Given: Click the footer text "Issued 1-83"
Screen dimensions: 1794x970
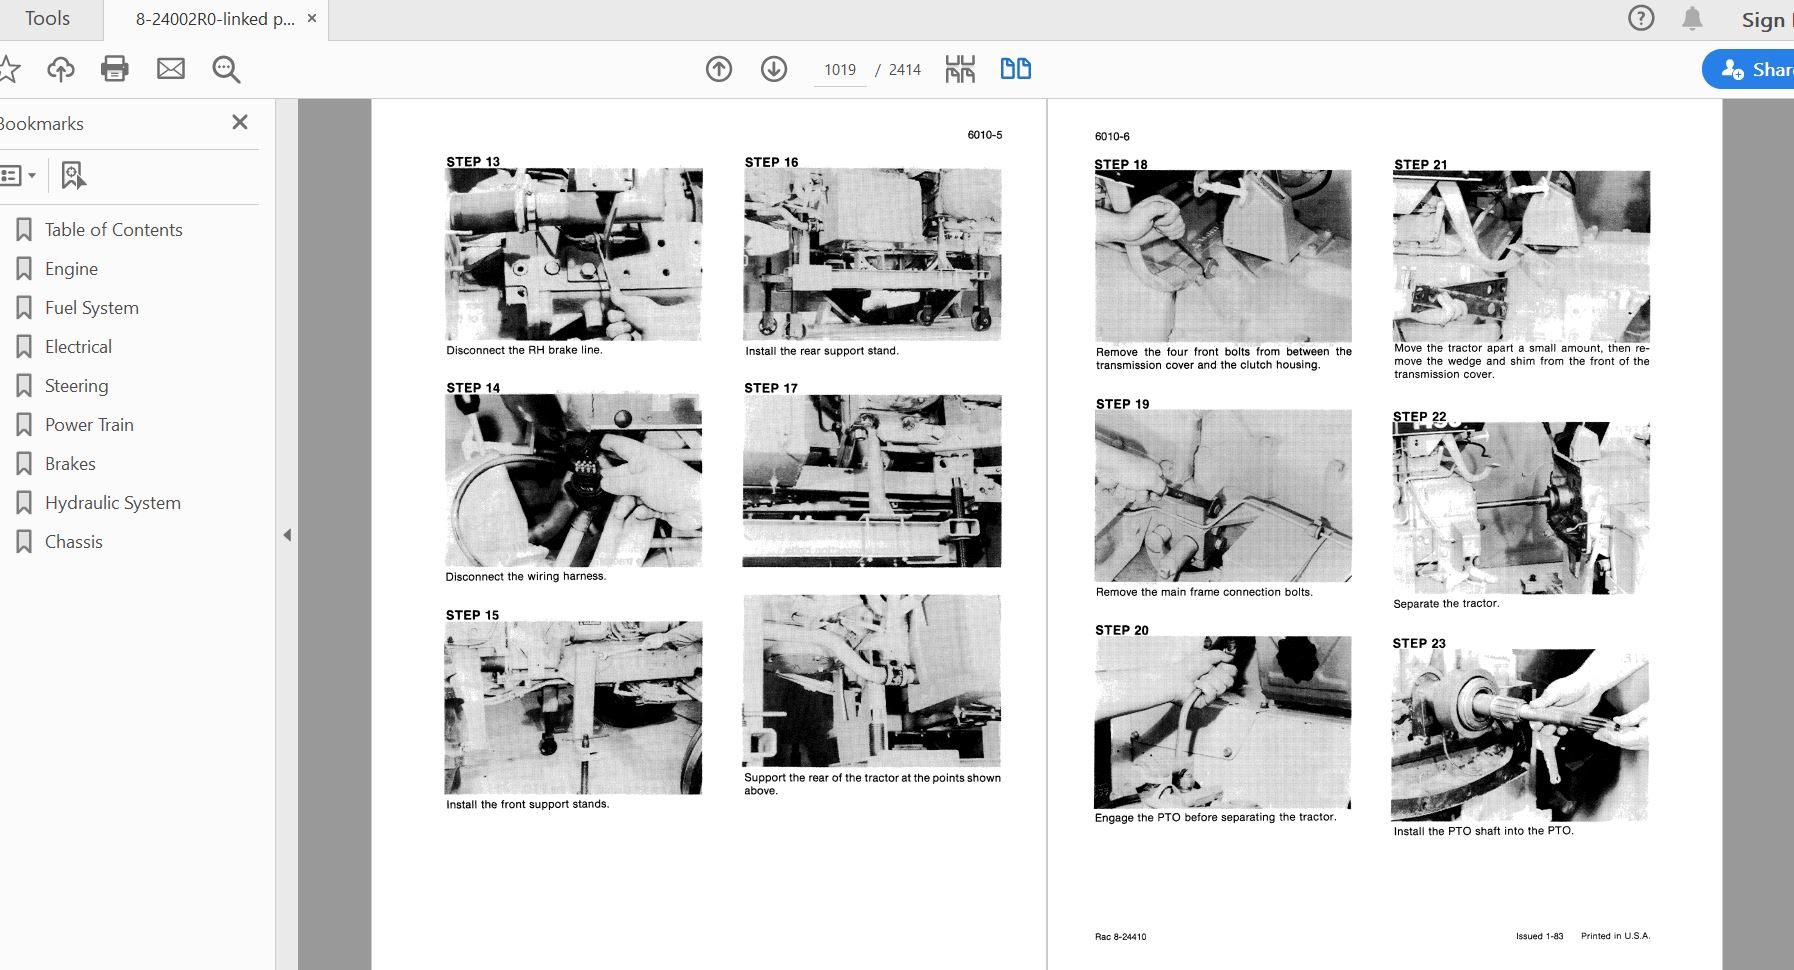Looking at the screenshot, I should 1540,937.
